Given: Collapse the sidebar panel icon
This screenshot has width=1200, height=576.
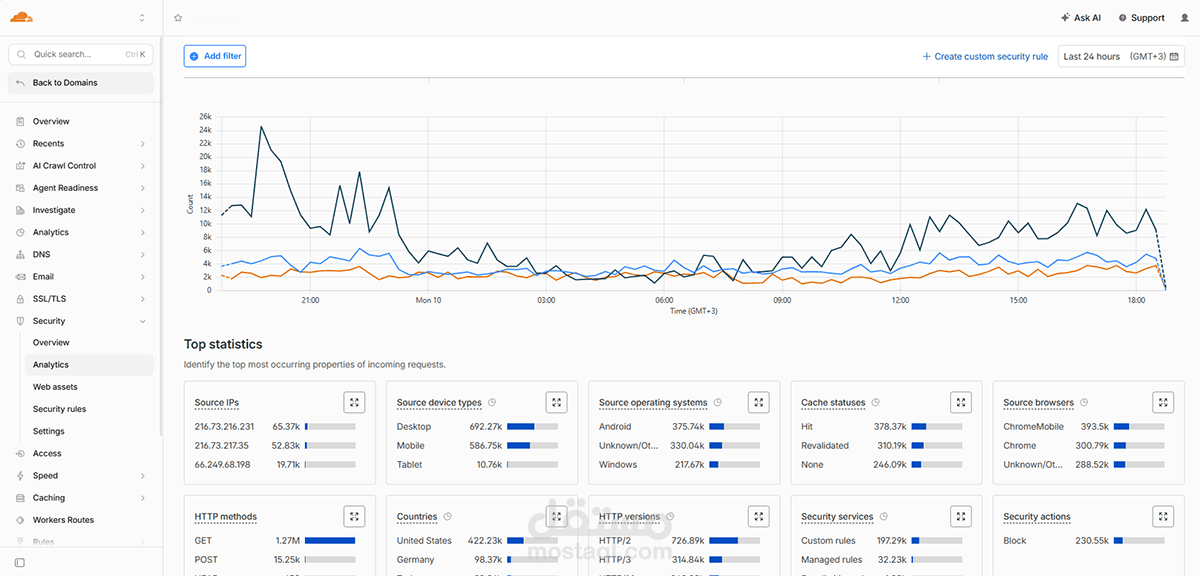Looking at the screenshot, I should 20,563.
